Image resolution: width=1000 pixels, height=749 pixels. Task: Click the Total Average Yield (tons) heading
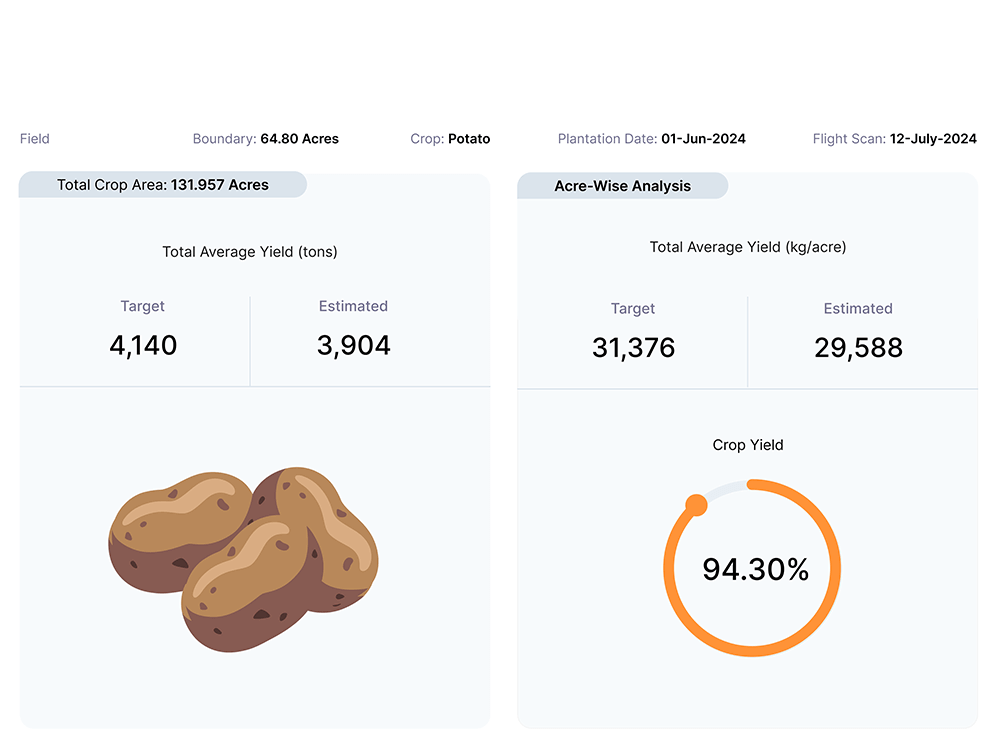tap(250, 252)
